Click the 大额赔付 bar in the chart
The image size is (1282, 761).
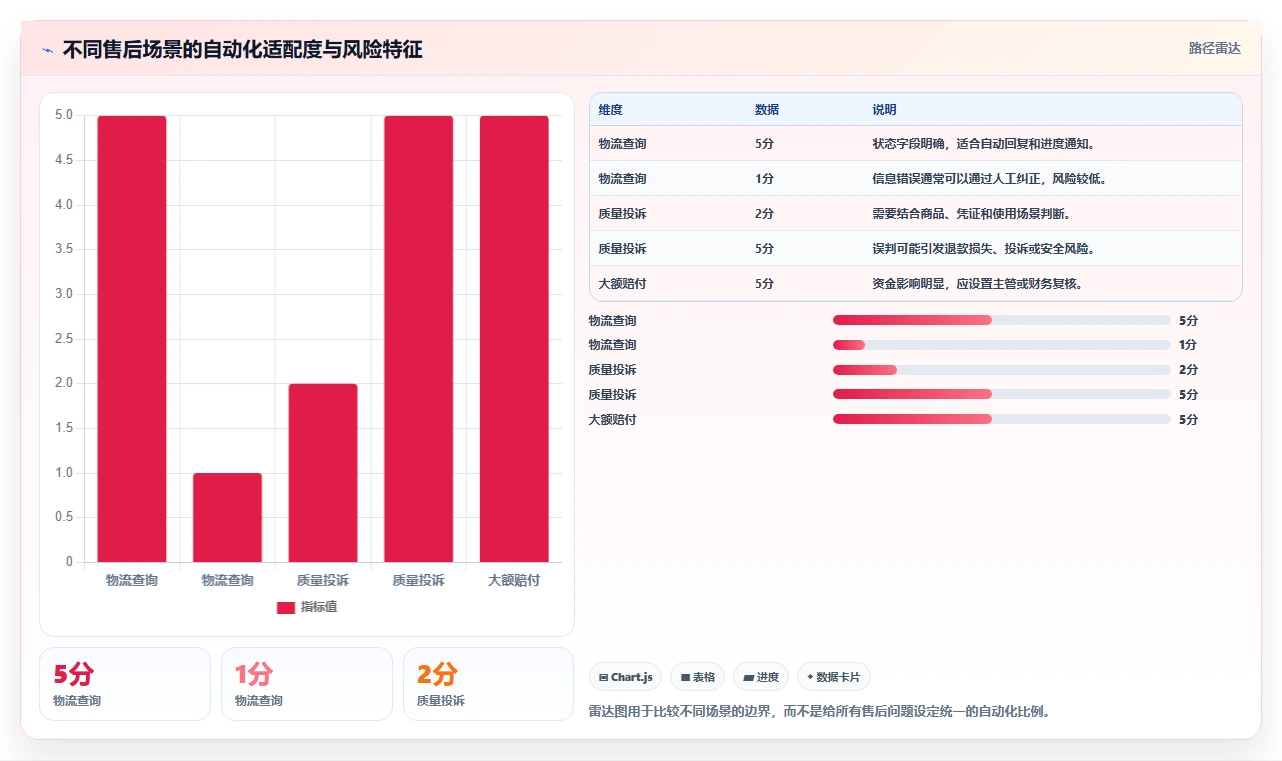[x=514, y=339]
